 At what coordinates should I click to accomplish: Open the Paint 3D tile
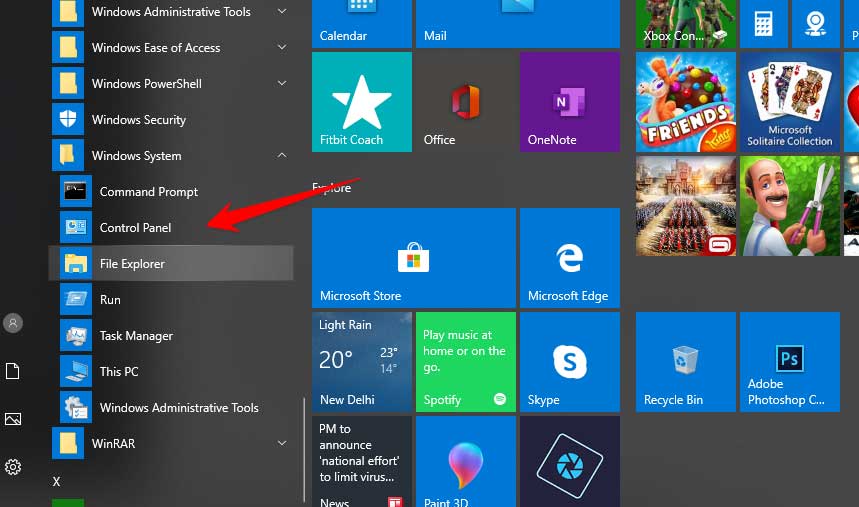pyautogui.click(x=466, y=462)
